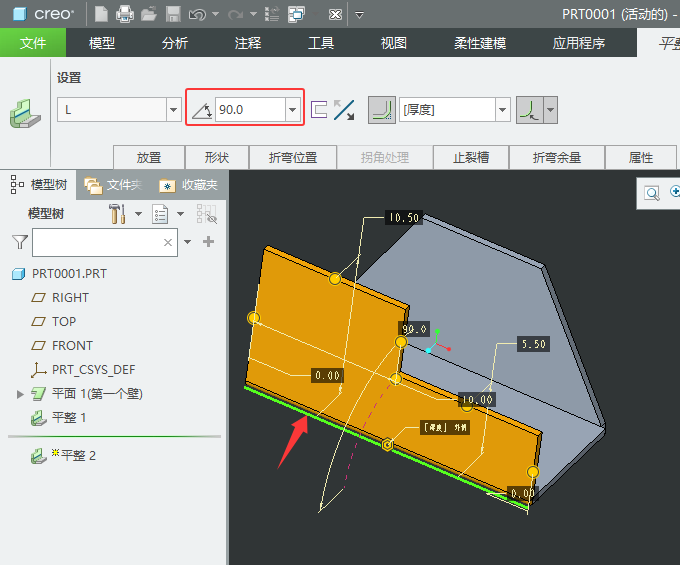Open the radius side dropdown arrow
Screen dimensions: 680x565
550,110
